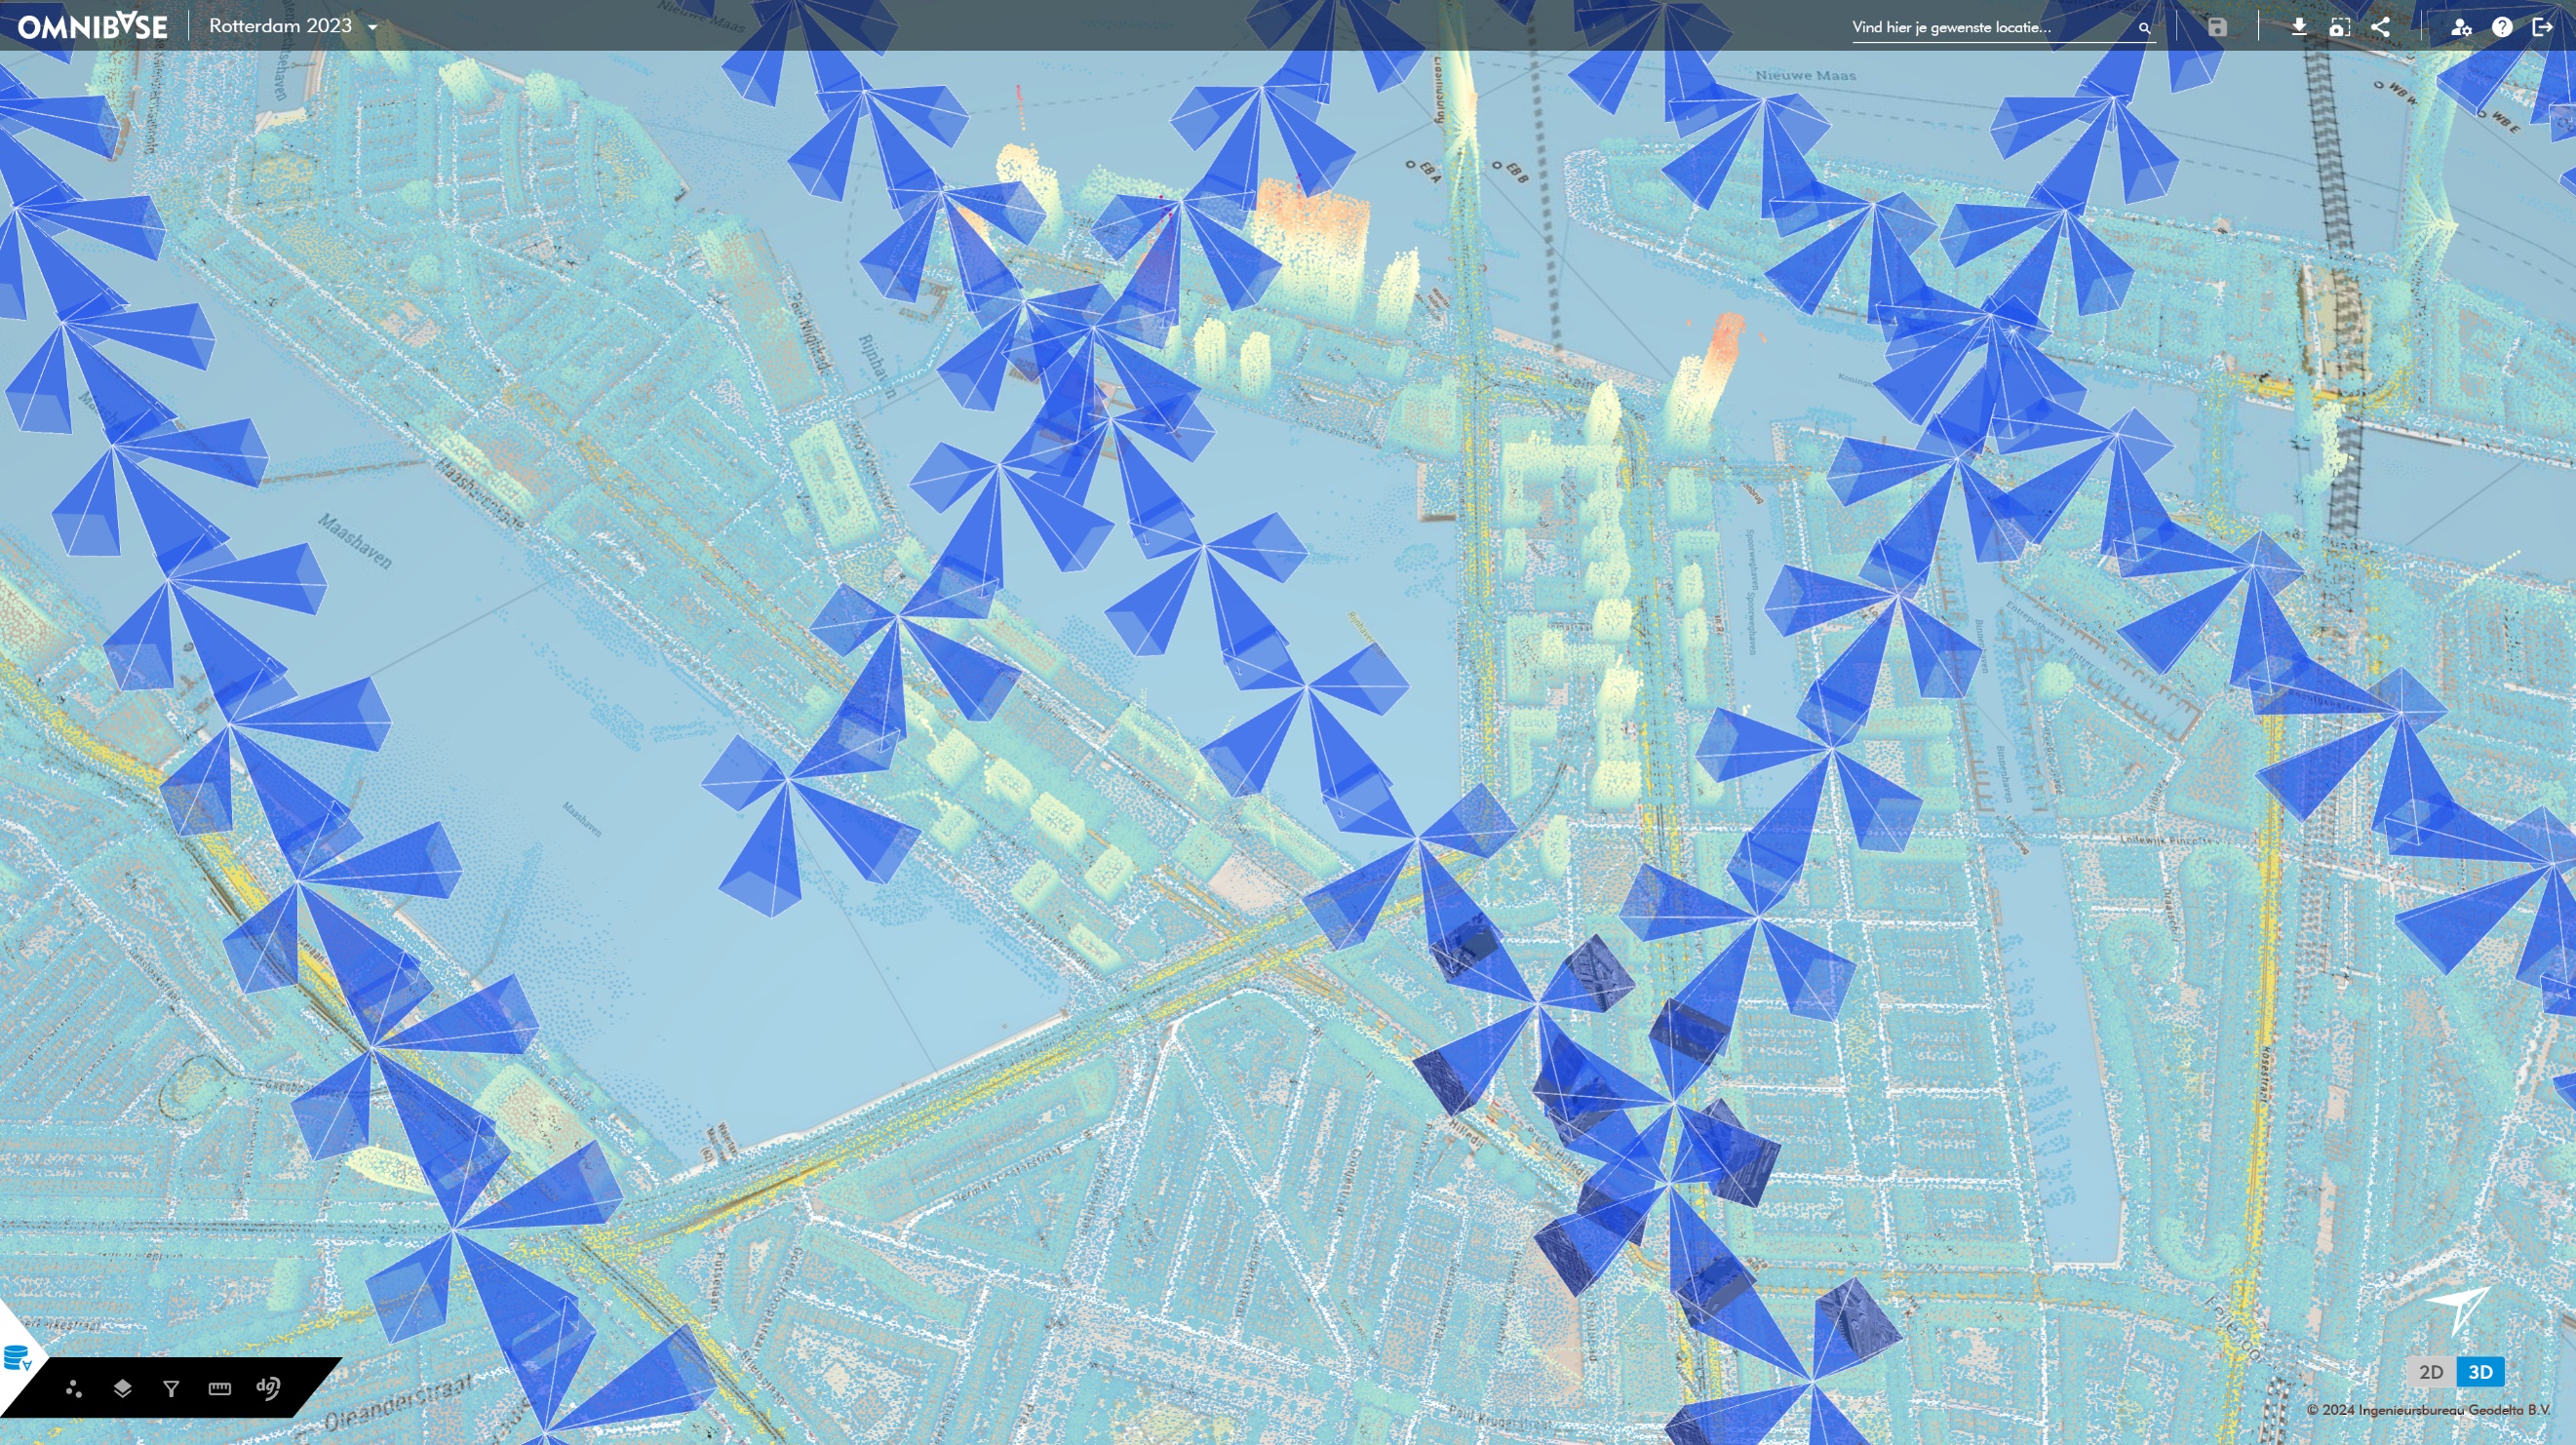Click the download icon

tap(2299, 27)
